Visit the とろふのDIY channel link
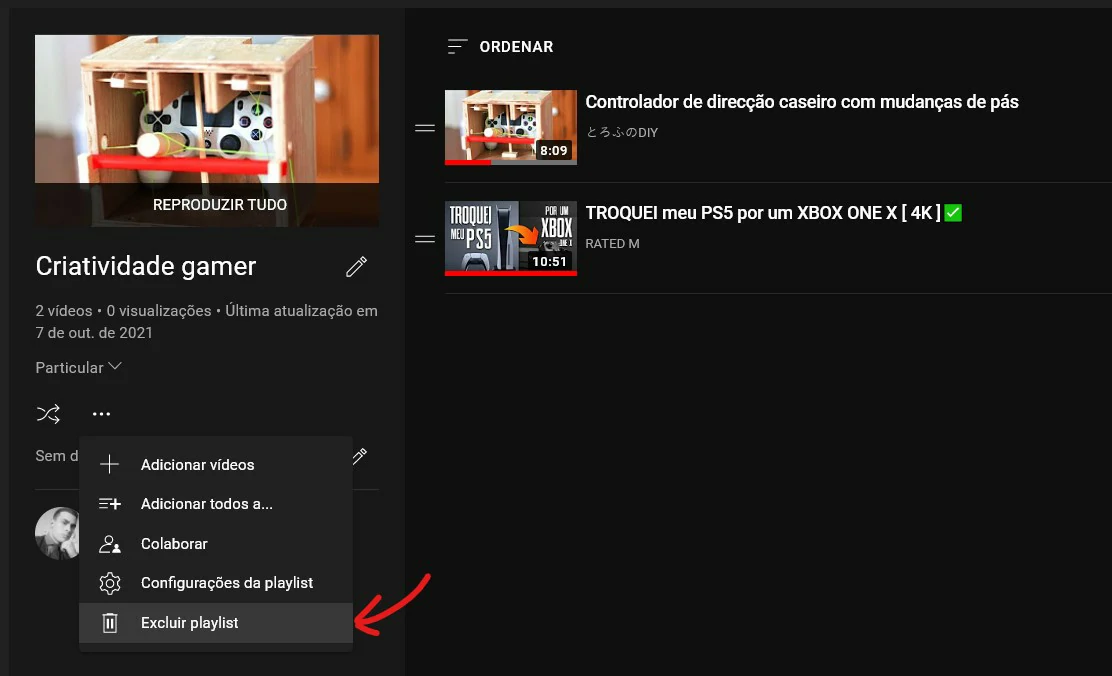This screenshot has height=676, width=1112. [622, 133]
